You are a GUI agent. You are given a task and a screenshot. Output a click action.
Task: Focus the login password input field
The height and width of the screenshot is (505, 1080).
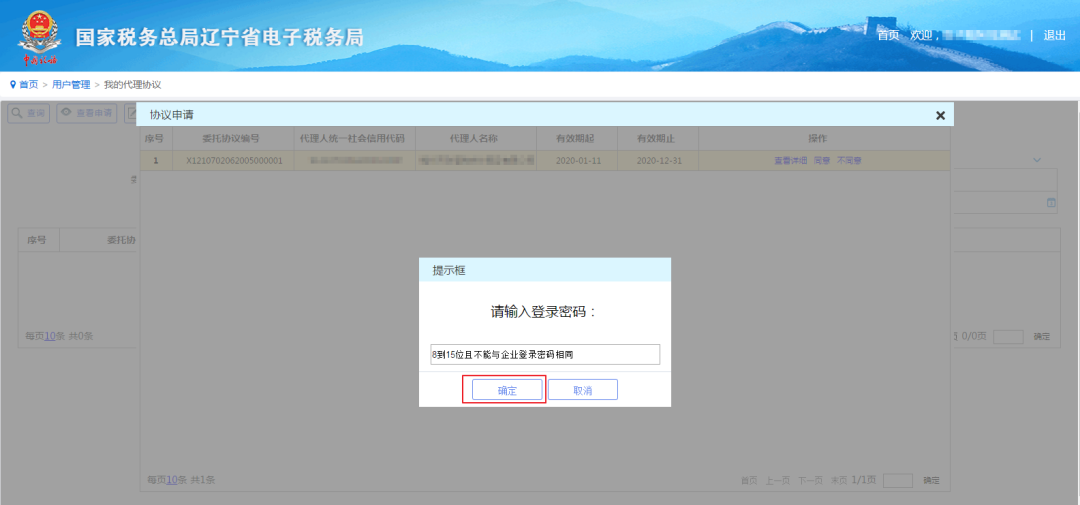pyautogui.click(x=545, y=354)
